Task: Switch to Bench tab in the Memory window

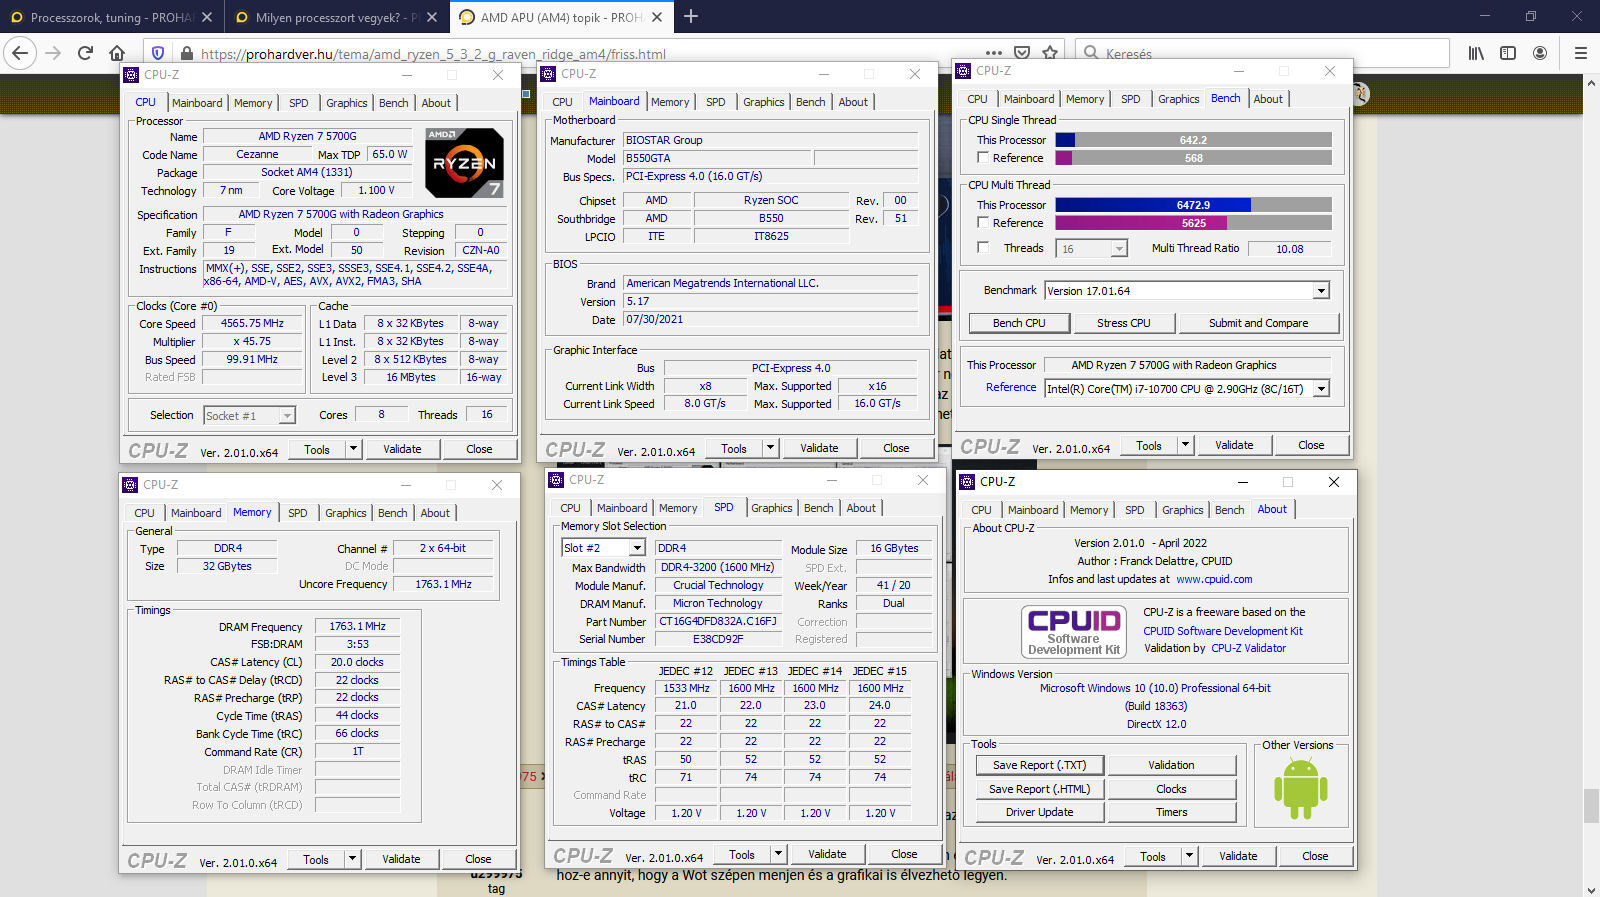Action: click(393, 513)
